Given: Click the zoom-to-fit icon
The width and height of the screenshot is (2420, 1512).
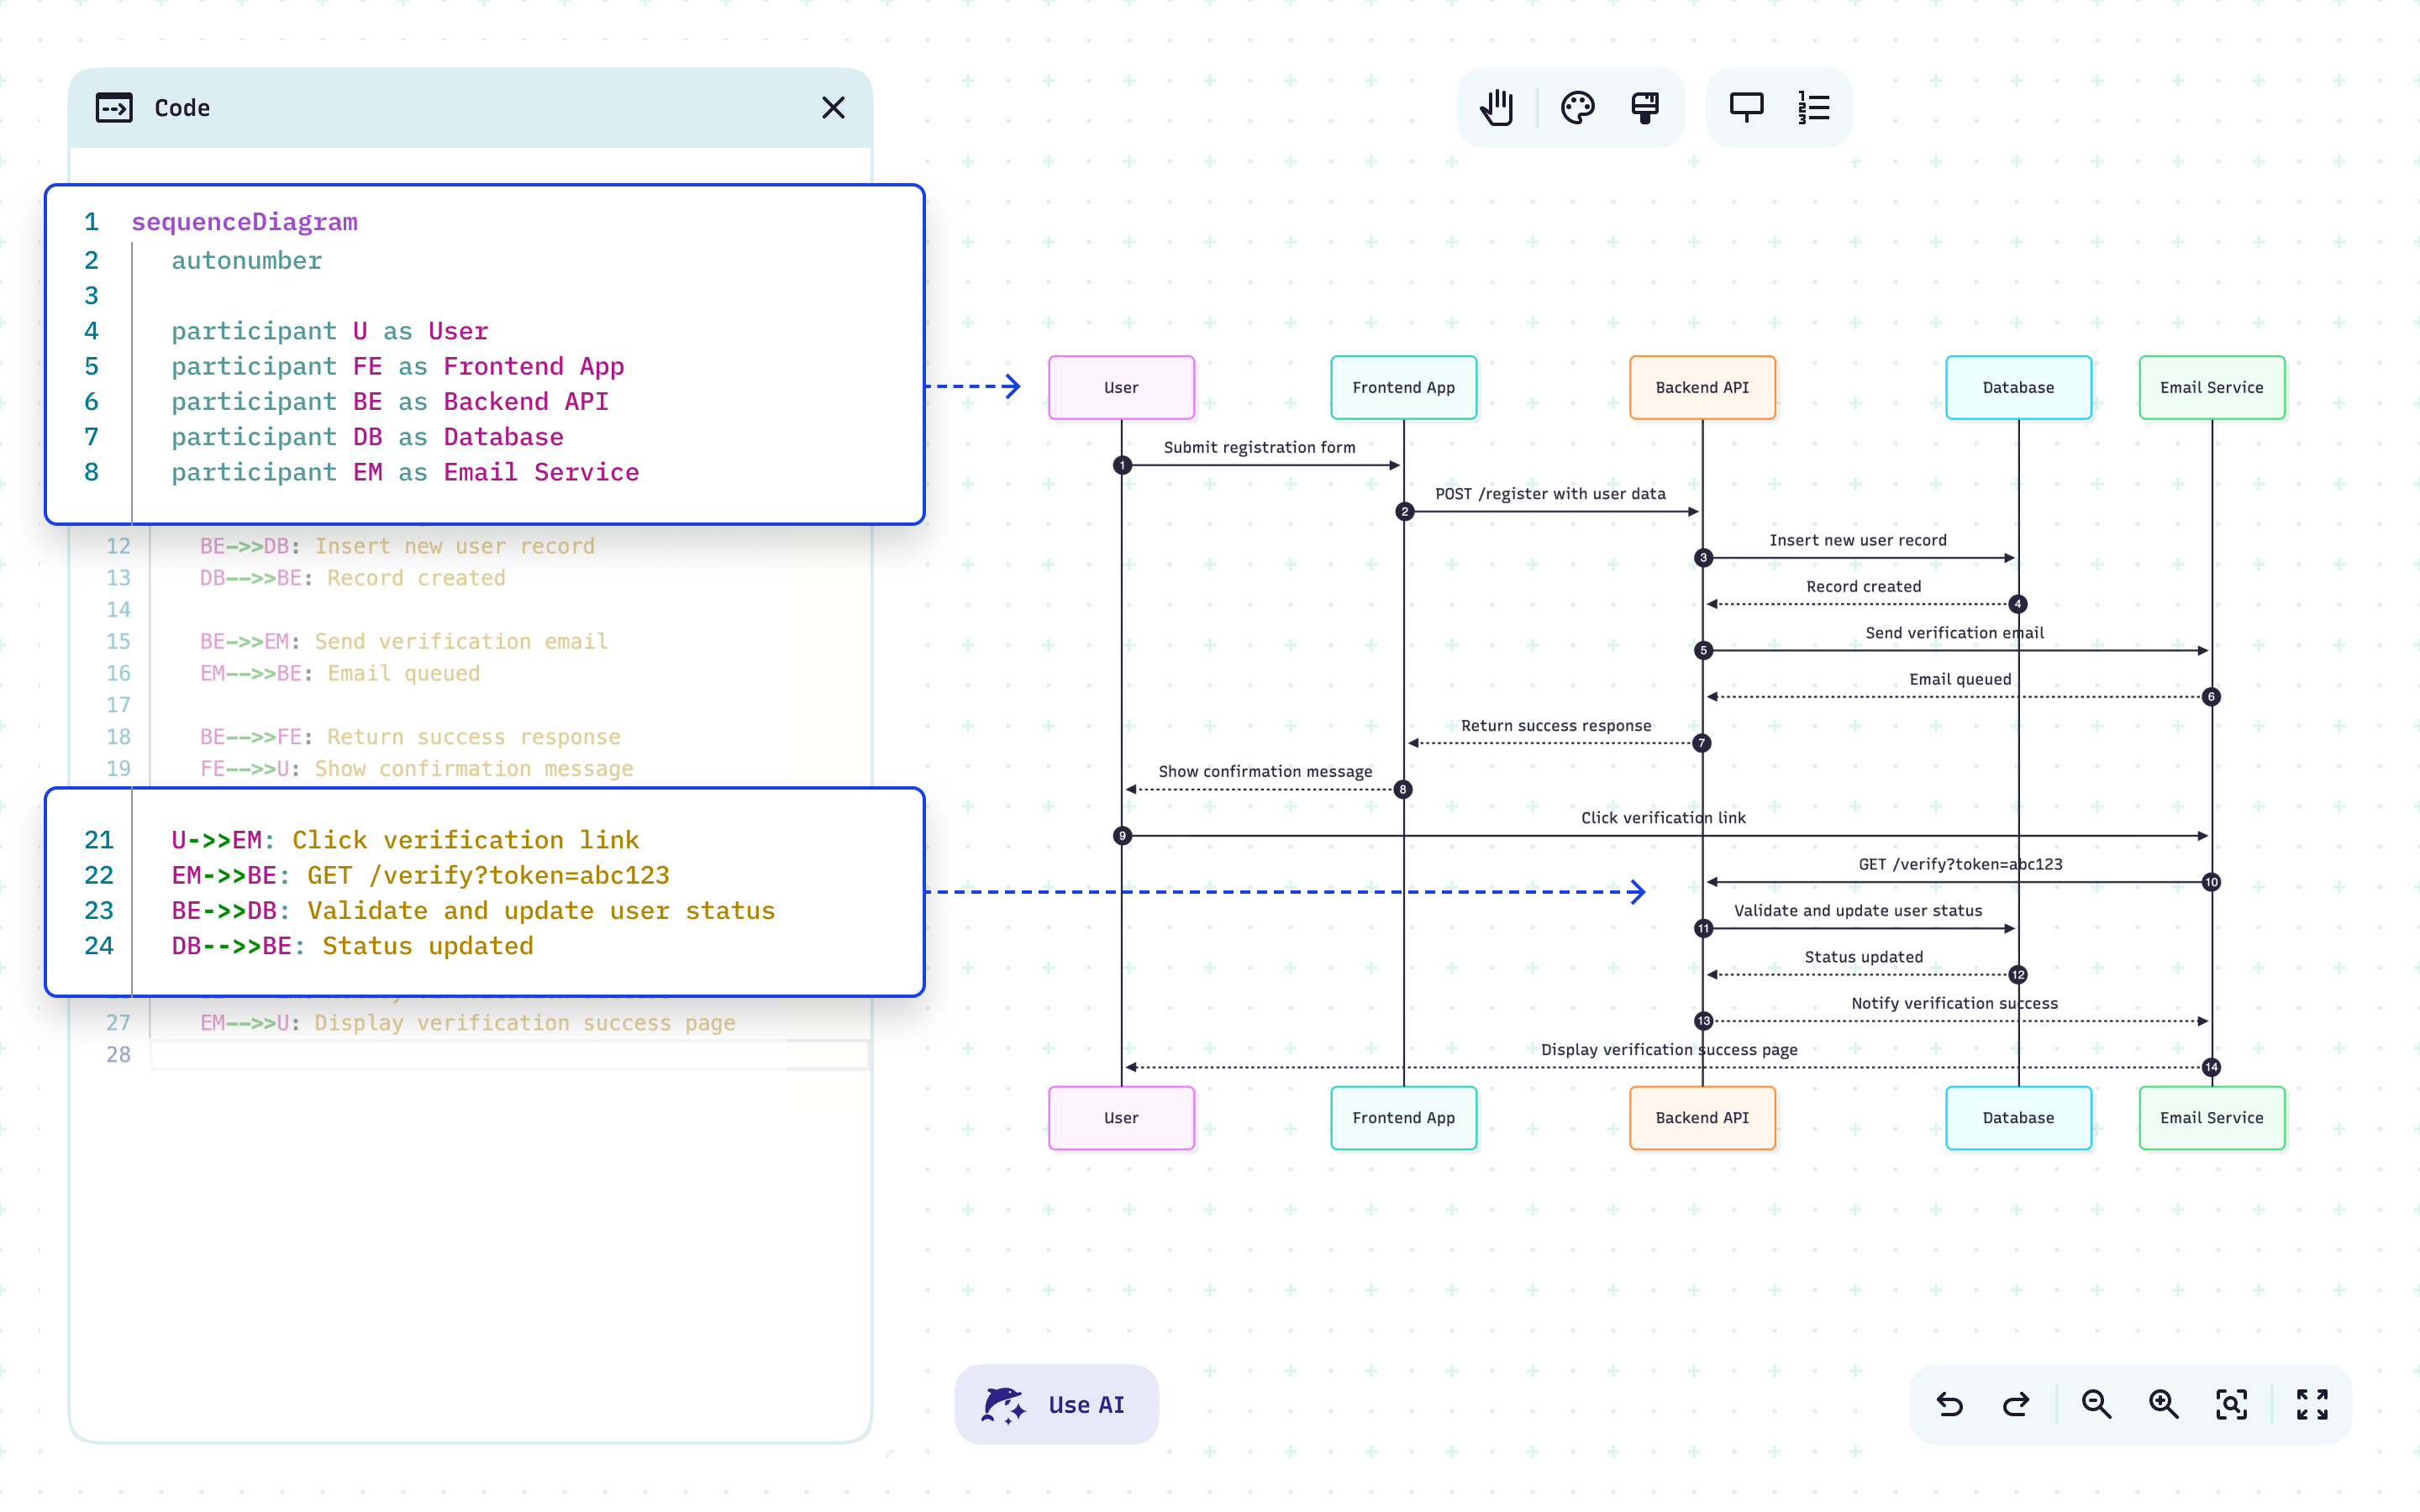Looking at the screenshot, I should coord(2231,1404).
